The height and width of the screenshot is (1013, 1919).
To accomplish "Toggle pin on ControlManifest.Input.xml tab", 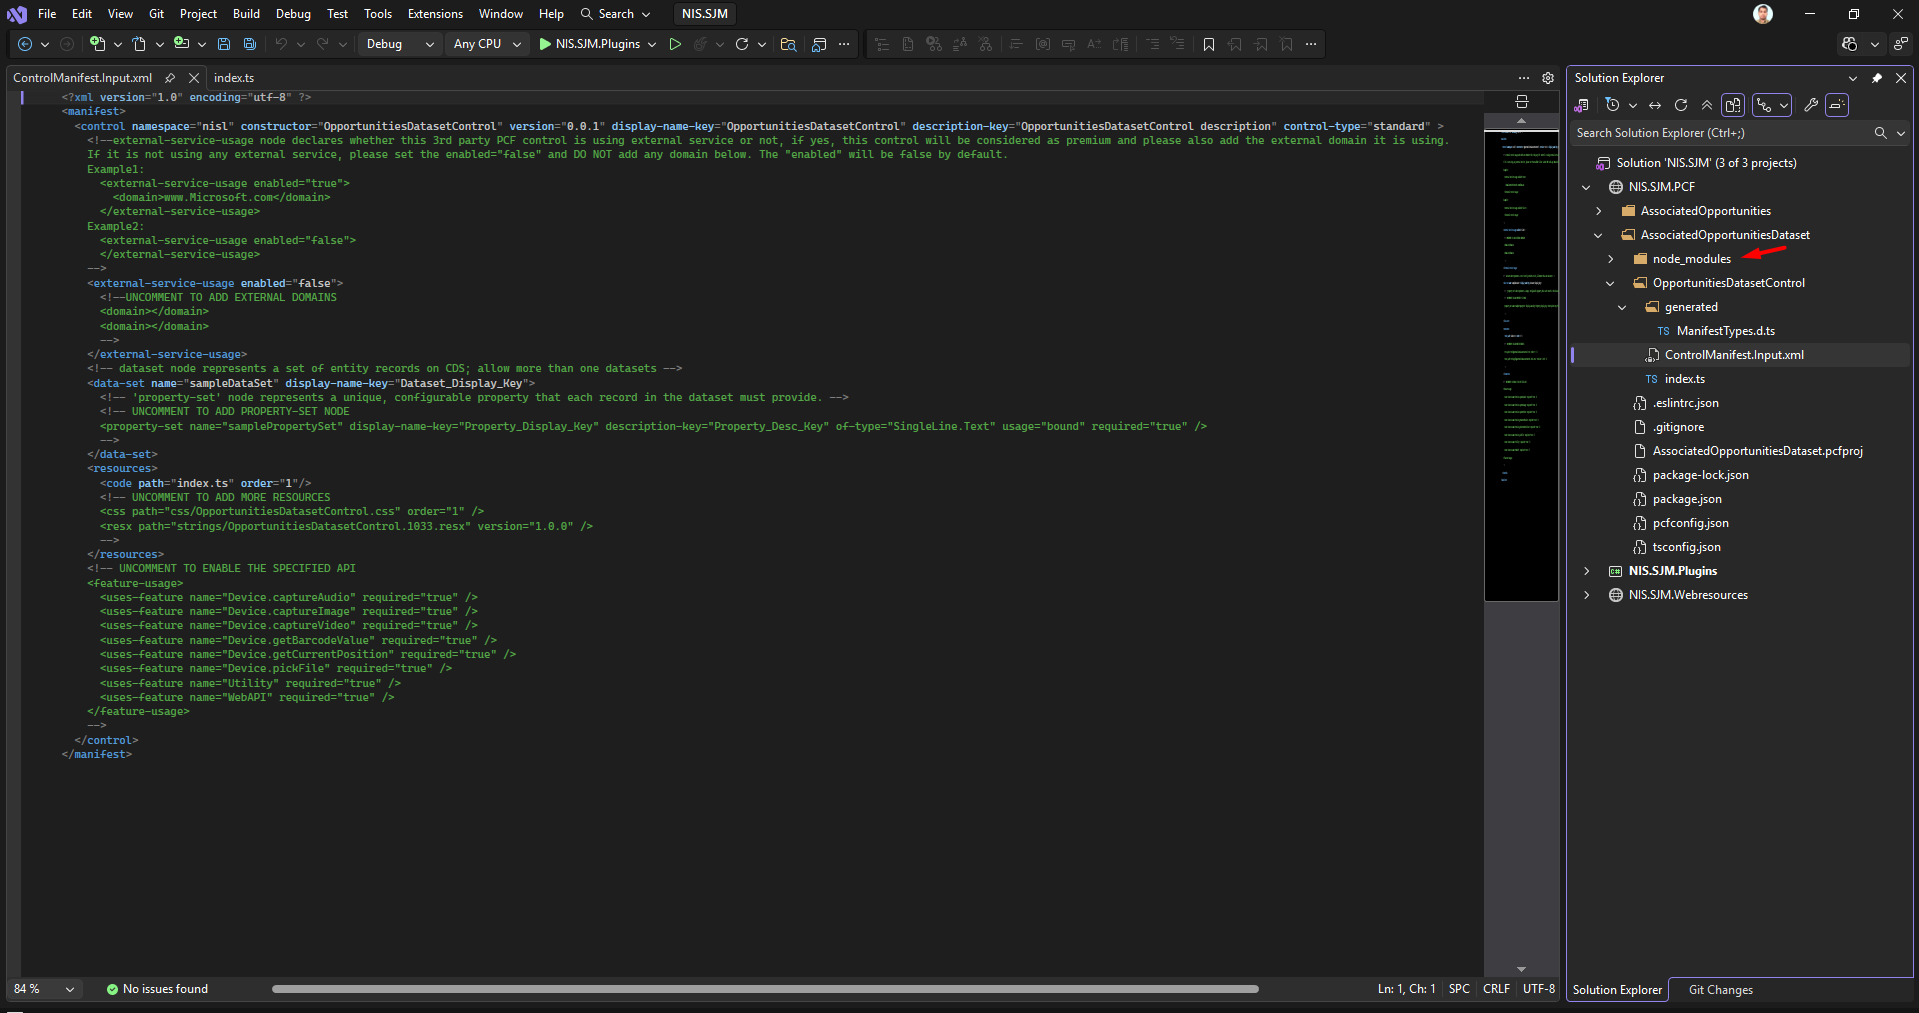I will (170, 78).
